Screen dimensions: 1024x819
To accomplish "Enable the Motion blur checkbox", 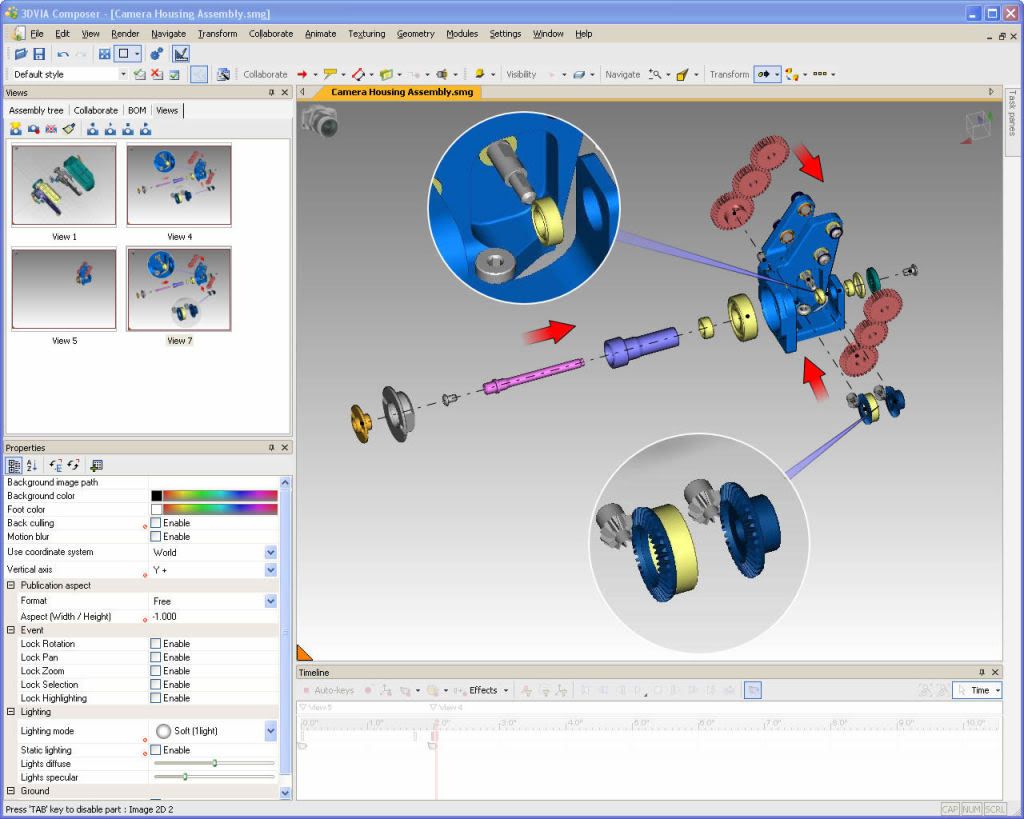I will 156,537.
